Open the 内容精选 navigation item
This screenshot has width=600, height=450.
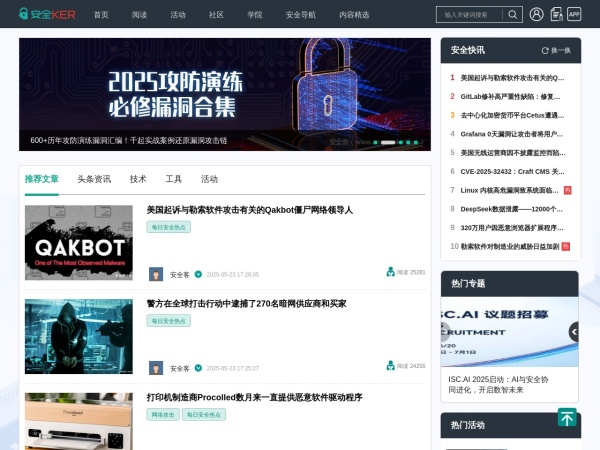[354, 15]
